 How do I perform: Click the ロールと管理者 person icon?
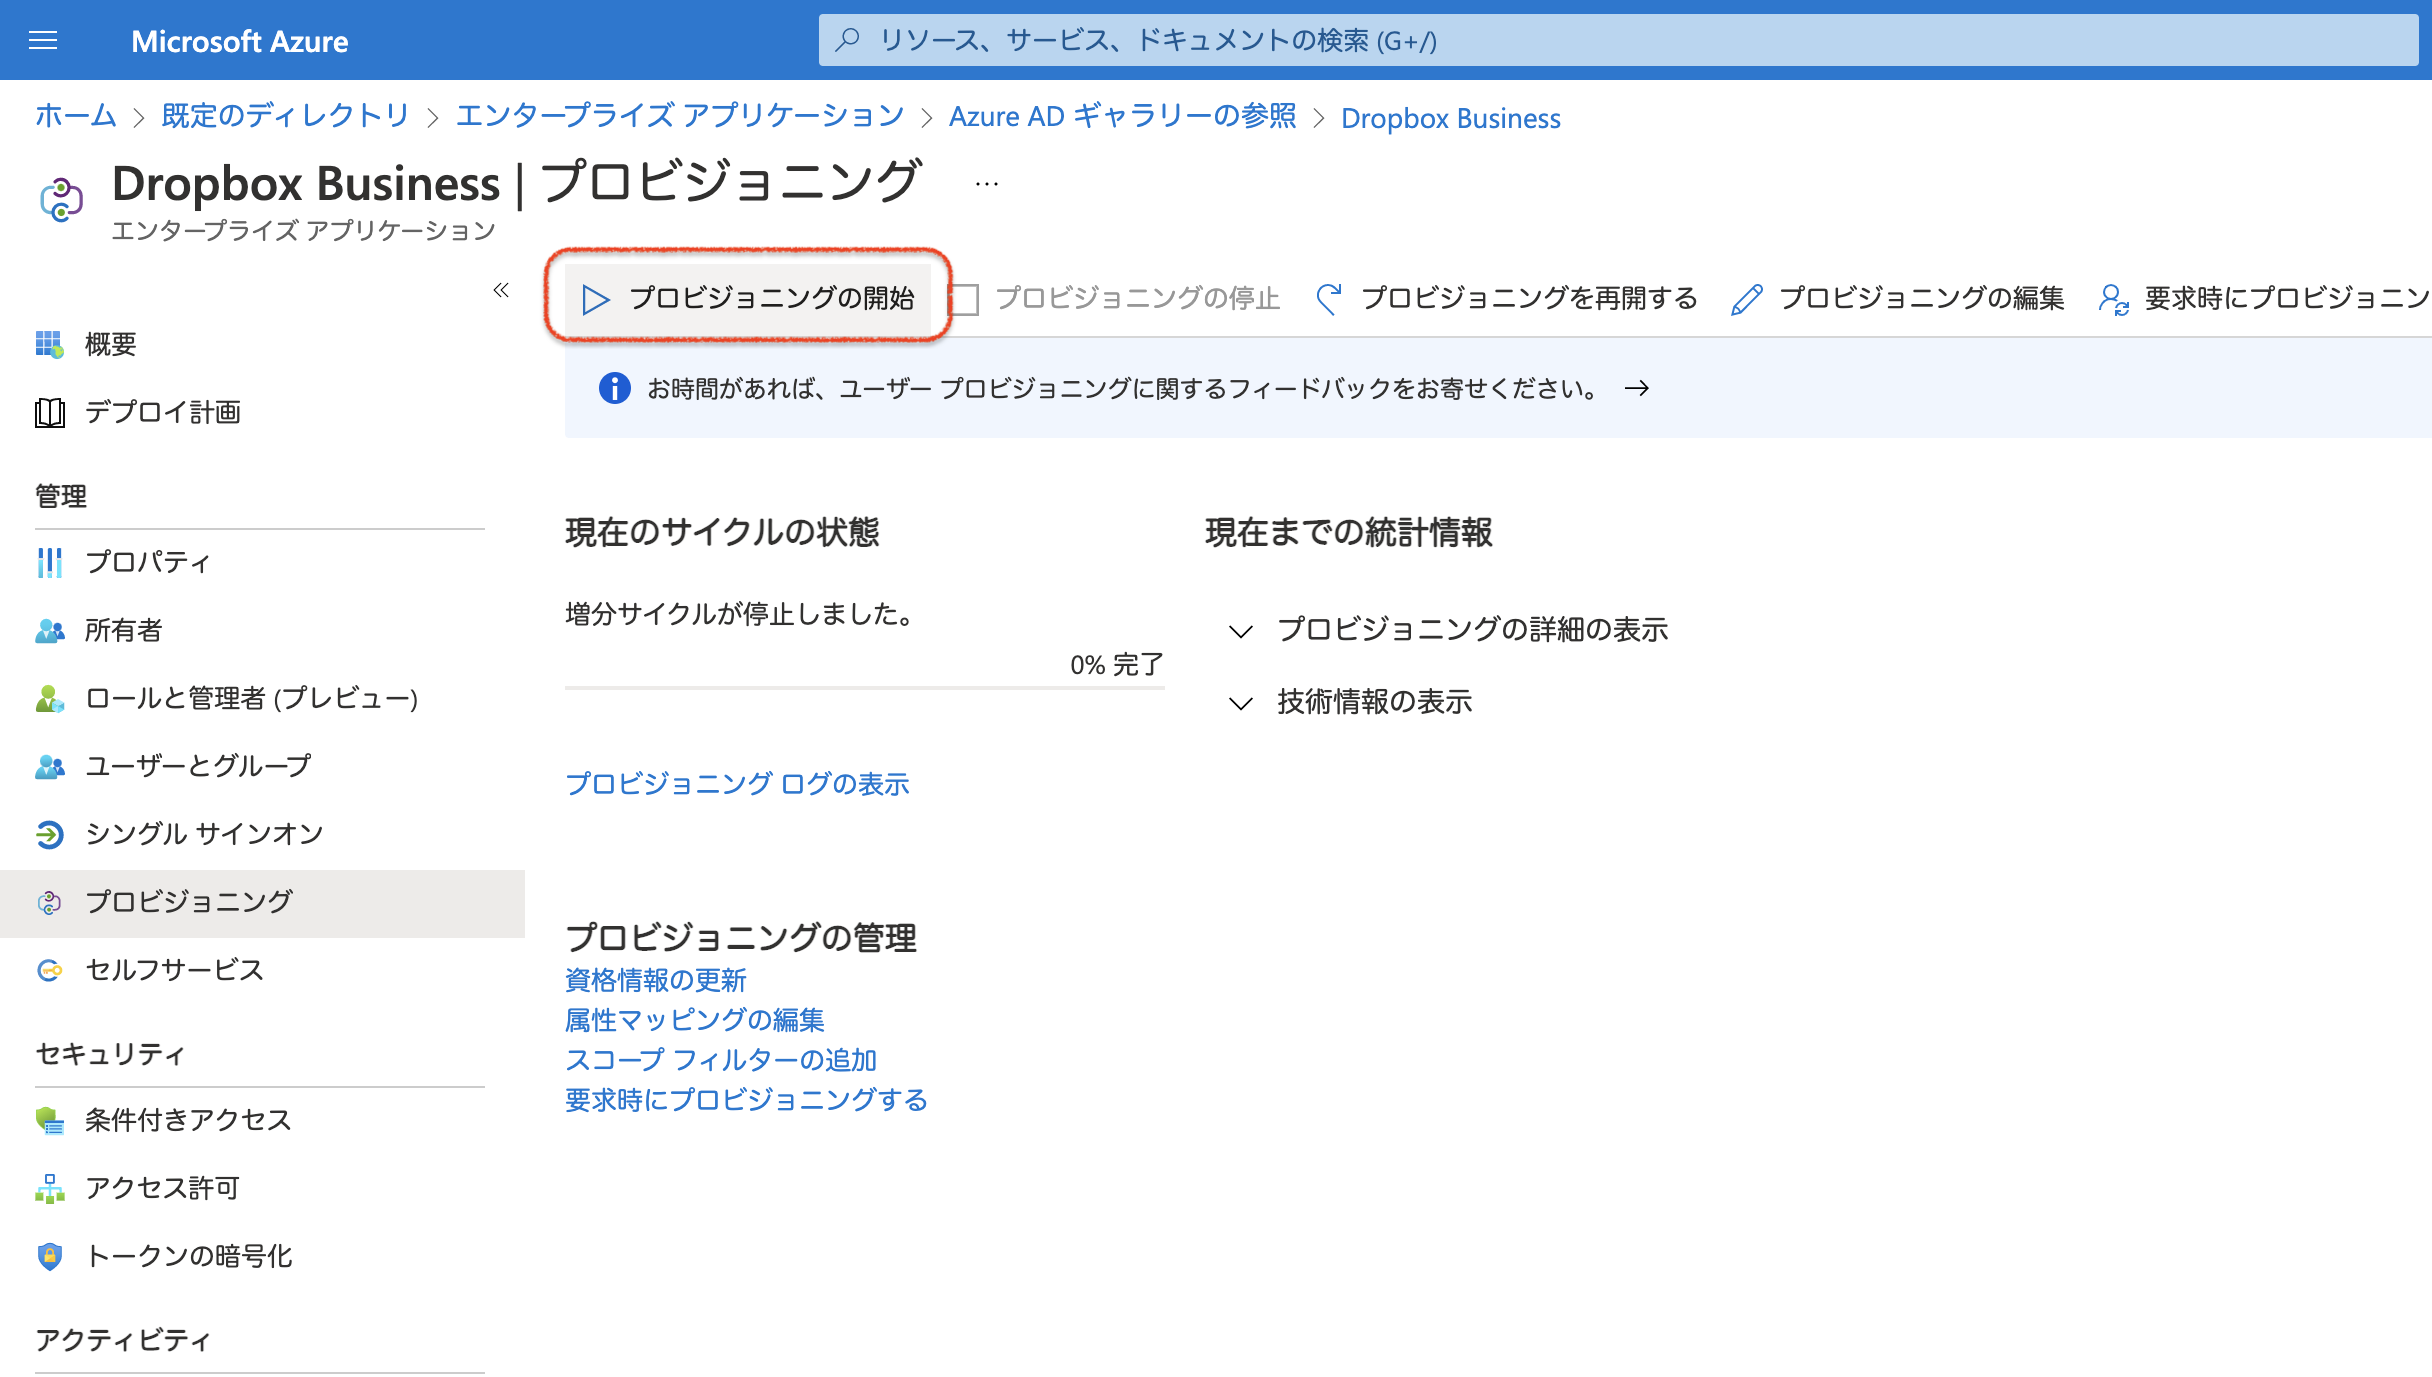tap(50, 698)
